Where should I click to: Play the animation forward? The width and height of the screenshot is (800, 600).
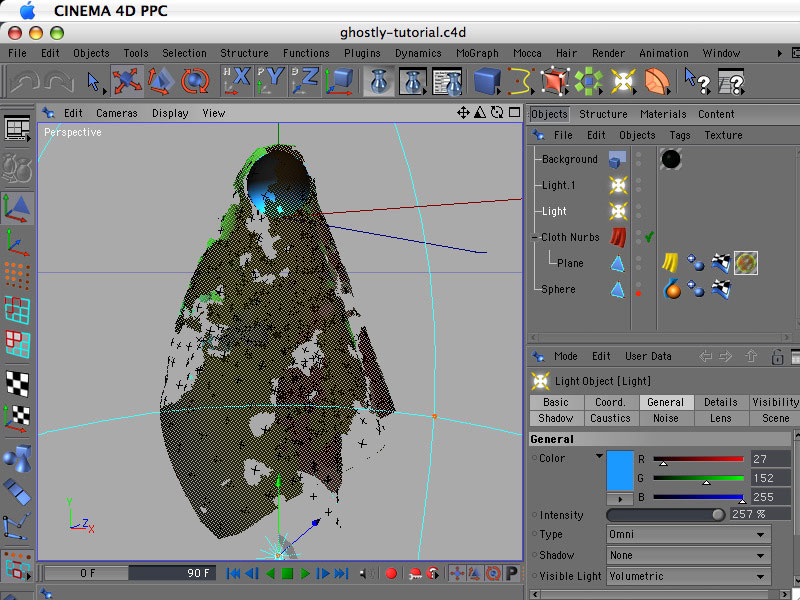click(x=305, y=574)
